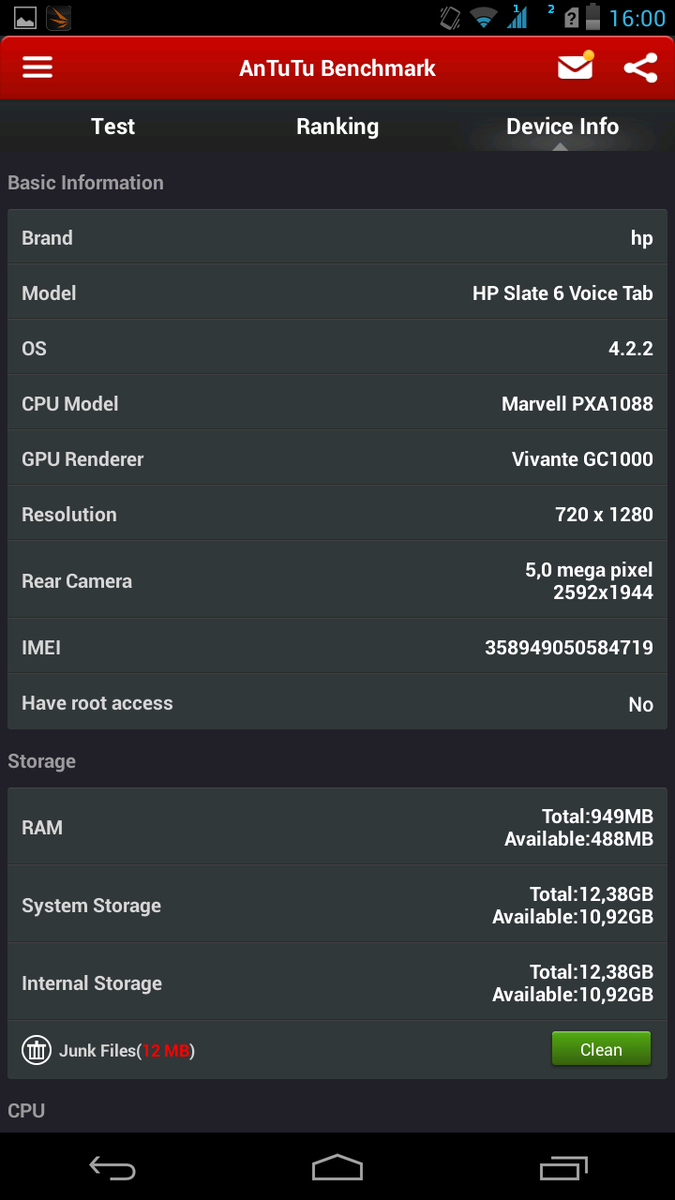Tap the Wi-Fi status icon
The image size is (675, 1200).
(484, 18)
